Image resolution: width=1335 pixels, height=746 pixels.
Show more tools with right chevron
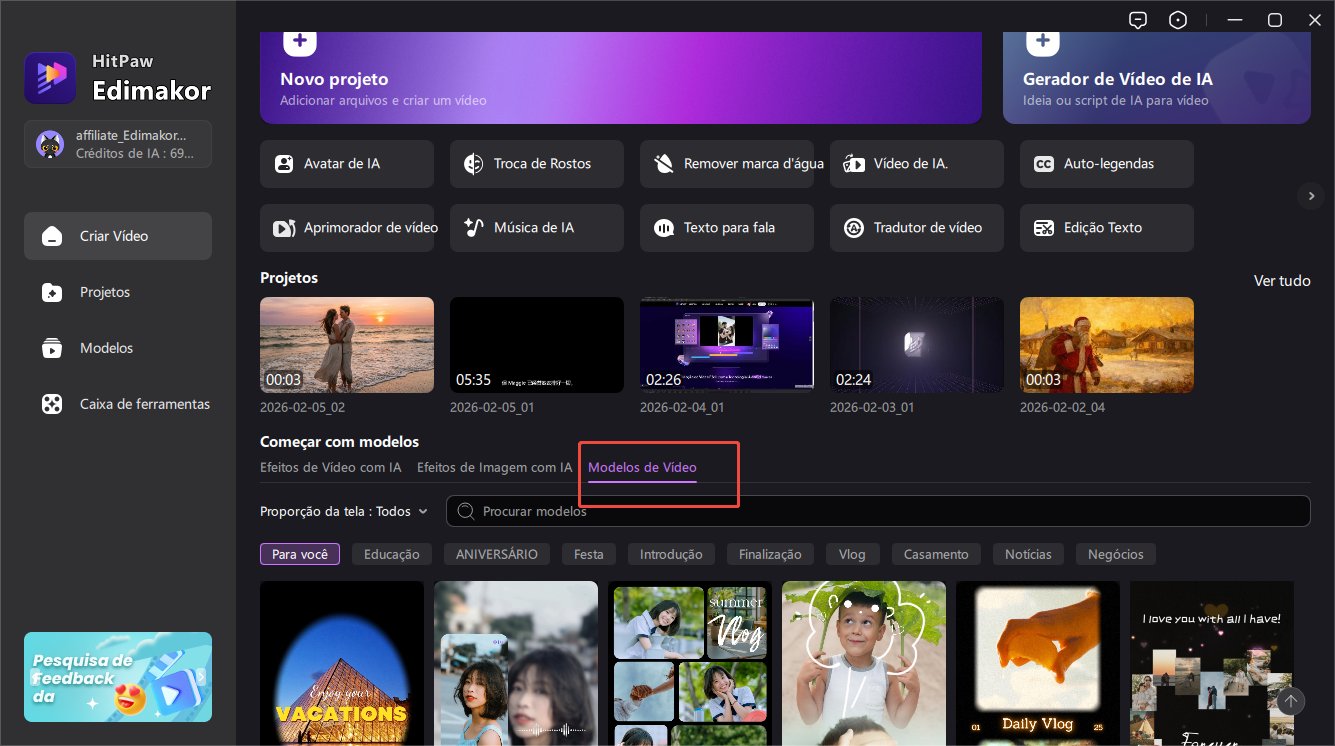point(1311,196)
